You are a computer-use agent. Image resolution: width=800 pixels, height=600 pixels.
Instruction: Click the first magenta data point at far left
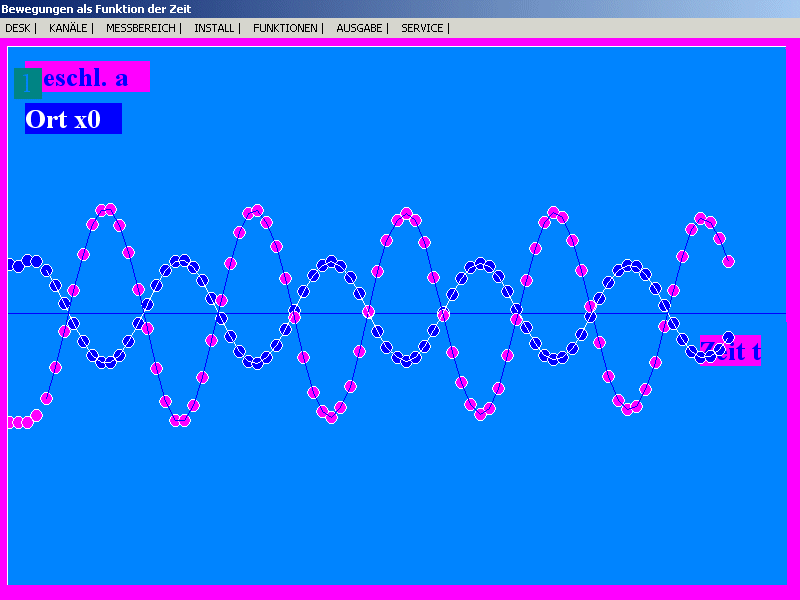pos(12,422)
